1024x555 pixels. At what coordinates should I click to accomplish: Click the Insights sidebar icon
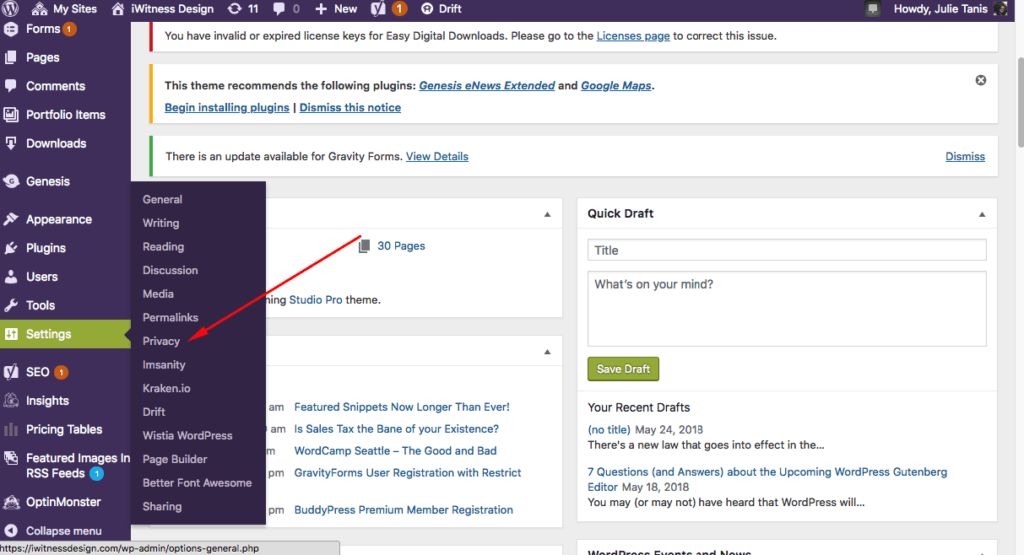click(10, 400)
